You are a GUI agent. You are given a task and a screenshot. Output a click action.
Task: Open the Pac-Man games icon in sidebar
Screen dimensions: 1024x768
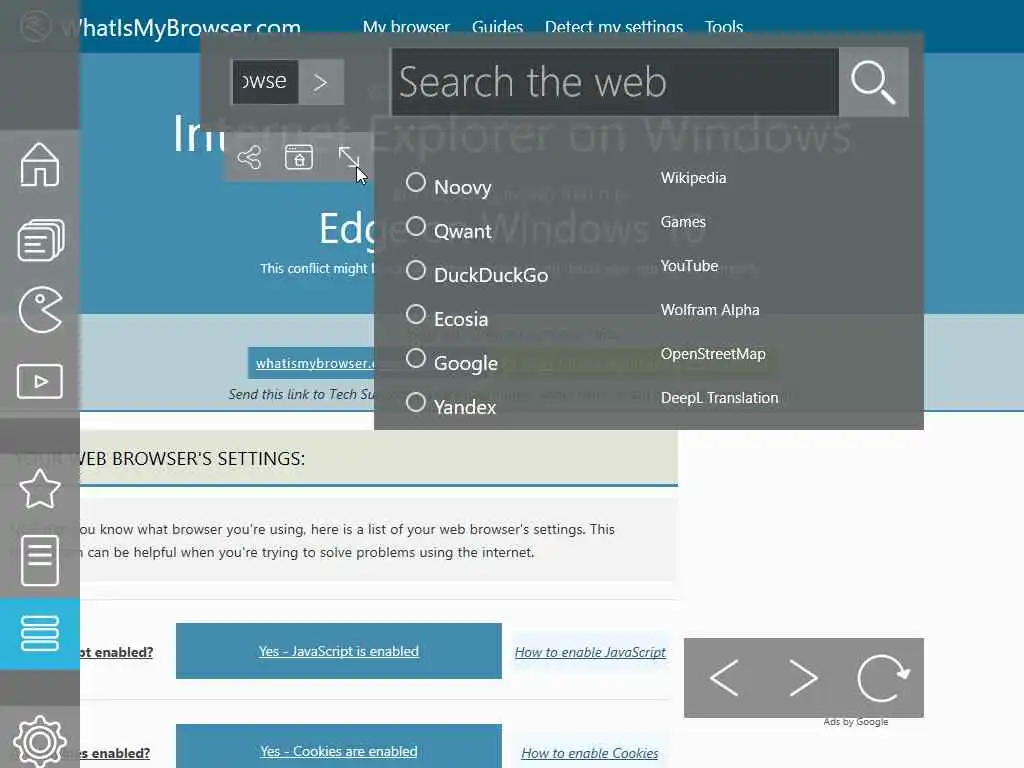40,310
